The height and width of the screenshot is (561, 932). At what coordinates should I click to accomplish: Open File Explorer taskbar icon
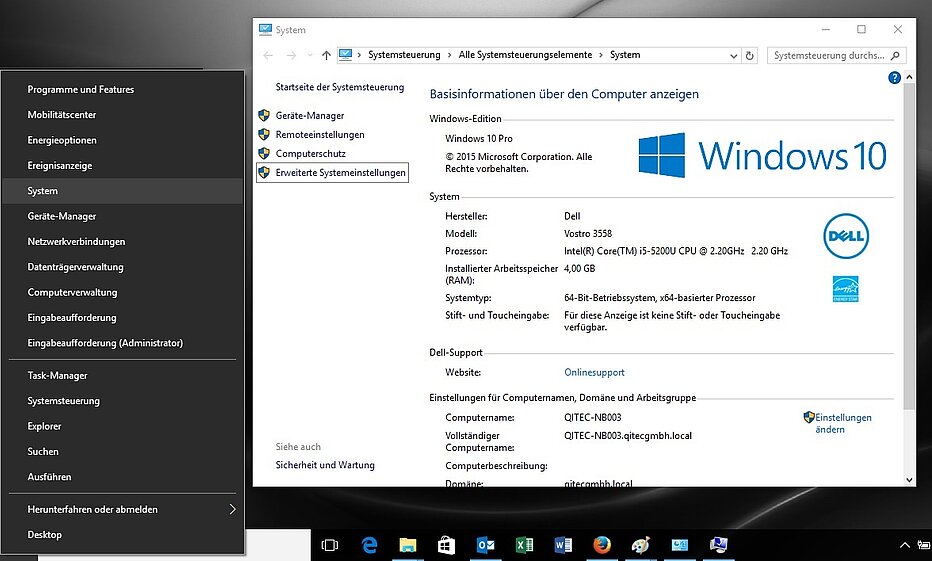click(408, 545)
